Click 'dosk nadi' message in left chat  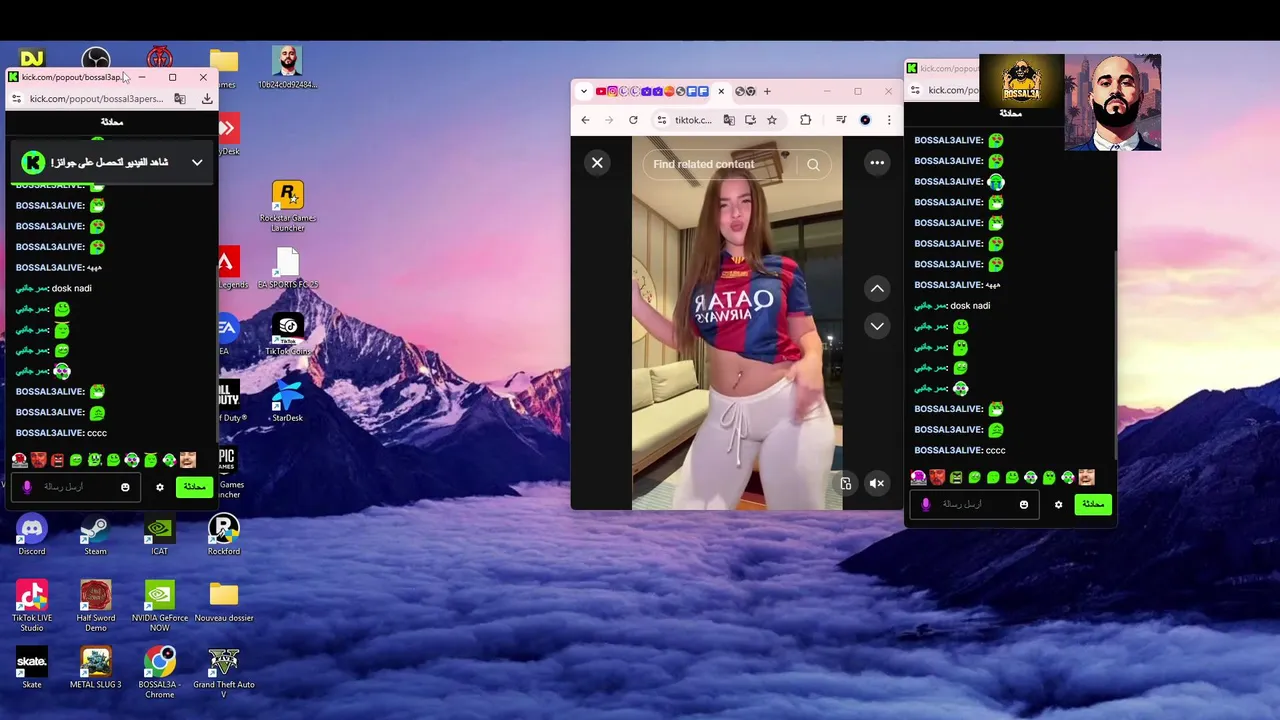coord(72,288)
